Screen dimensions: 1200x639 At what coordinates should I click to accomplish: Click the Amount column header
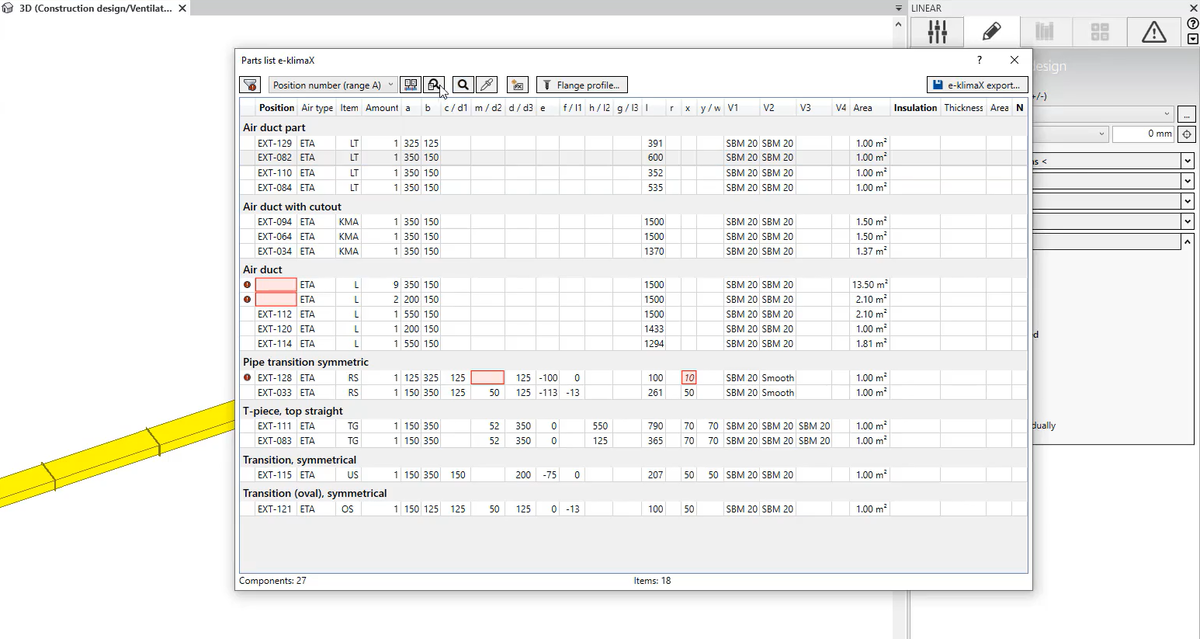[382, 108]
